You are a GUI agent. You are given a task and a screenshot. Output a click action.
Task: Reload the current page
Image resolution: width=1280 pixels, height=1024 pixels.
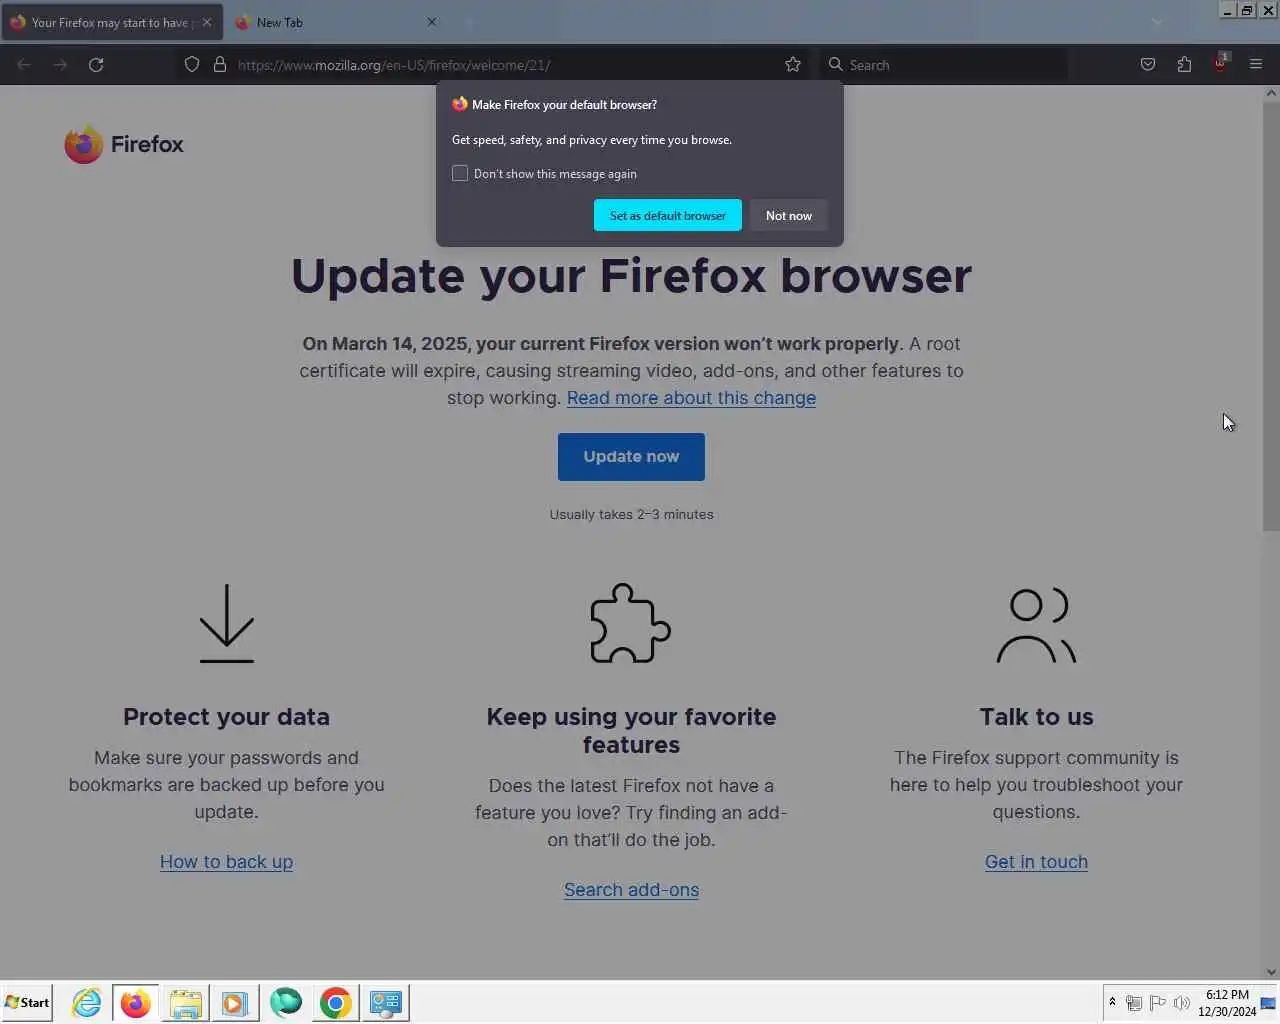tap(96, 65)
